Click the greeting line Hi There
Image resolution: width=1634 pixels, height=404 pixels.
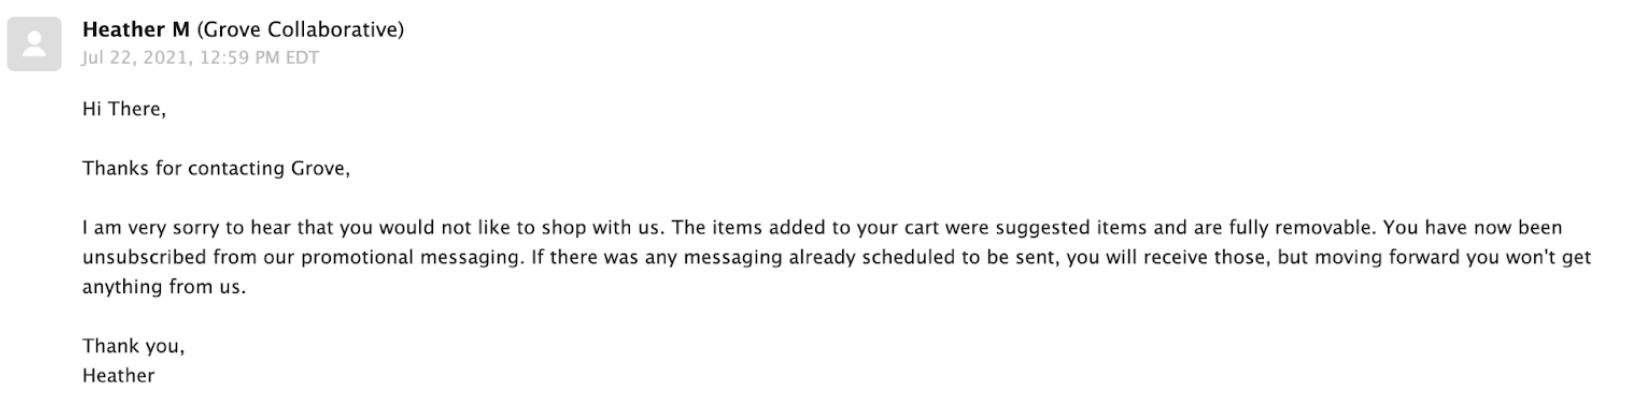pos(124,109)
